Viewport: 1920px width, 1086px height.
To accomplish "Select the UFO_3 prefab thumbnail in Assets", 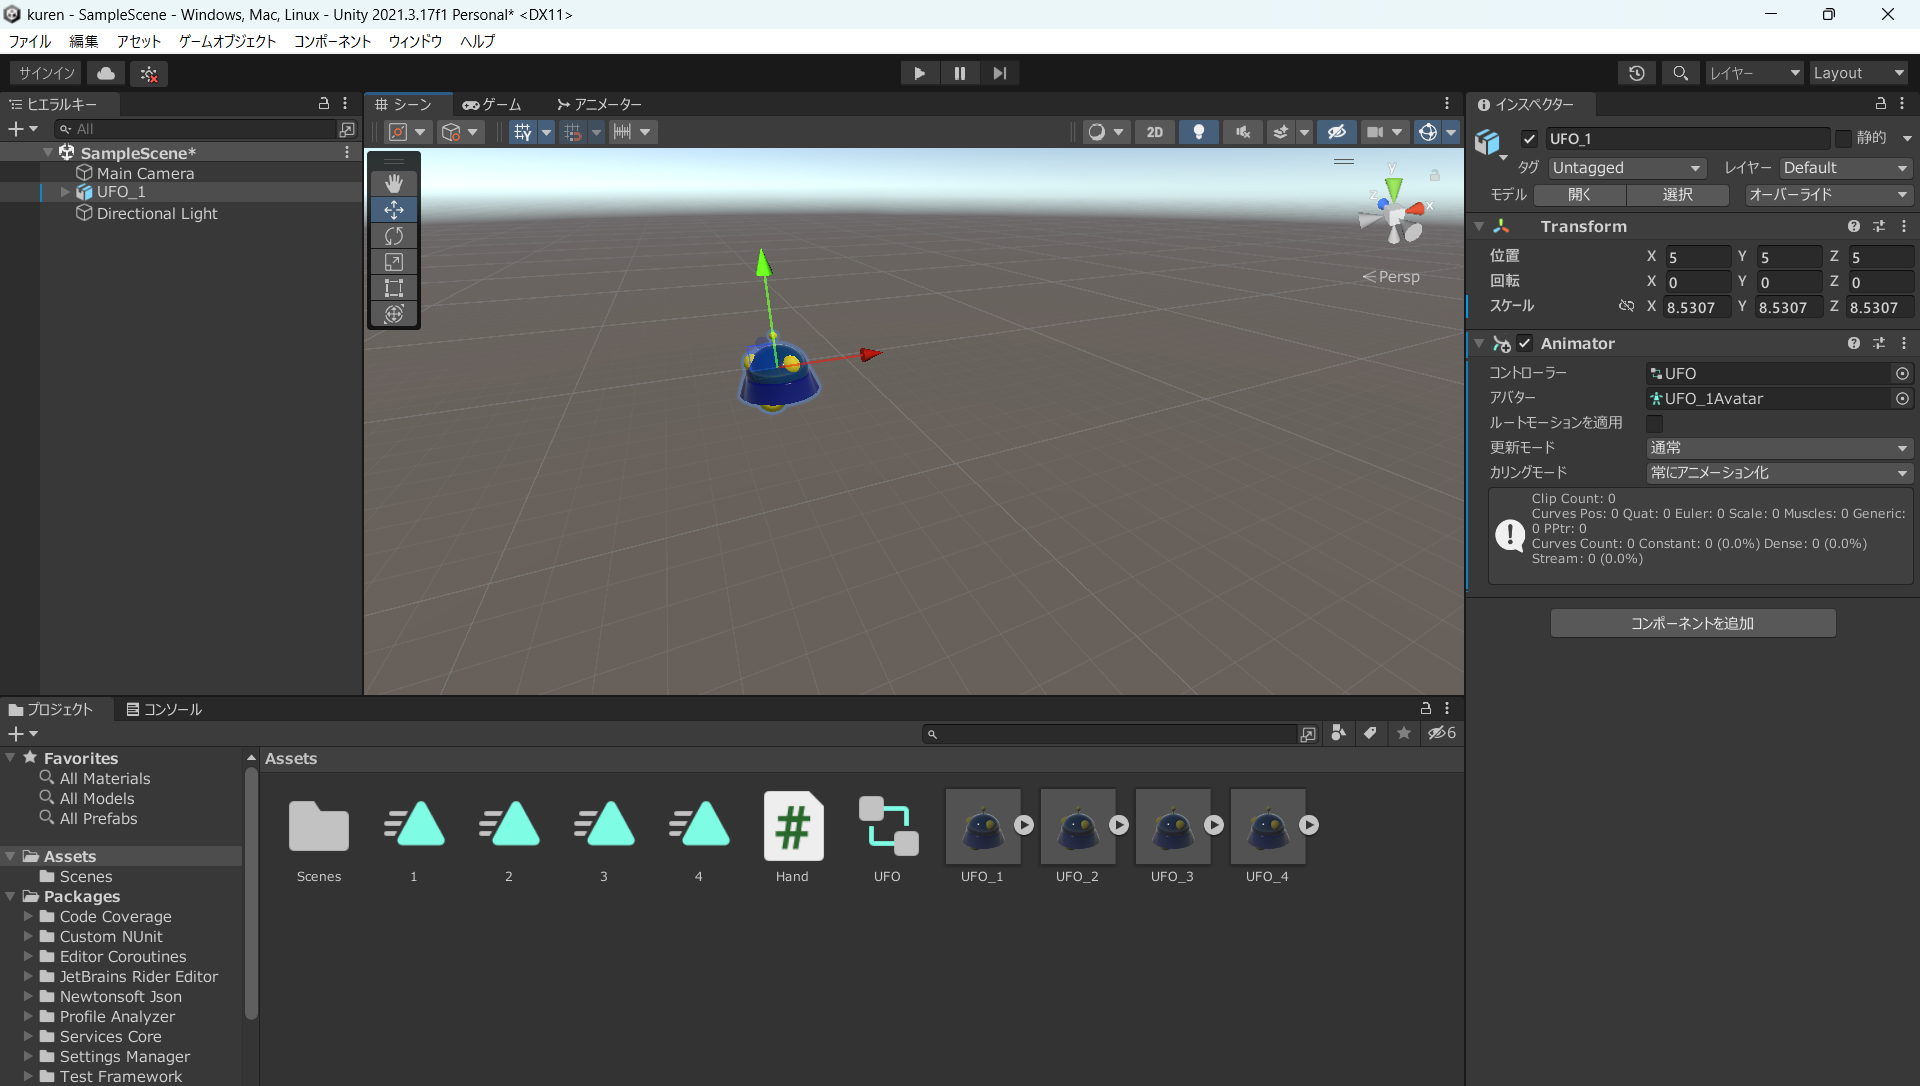I will click(1172, 827).
